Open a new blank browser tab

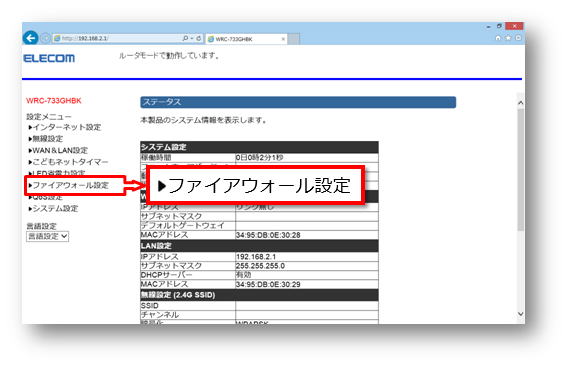294,39
